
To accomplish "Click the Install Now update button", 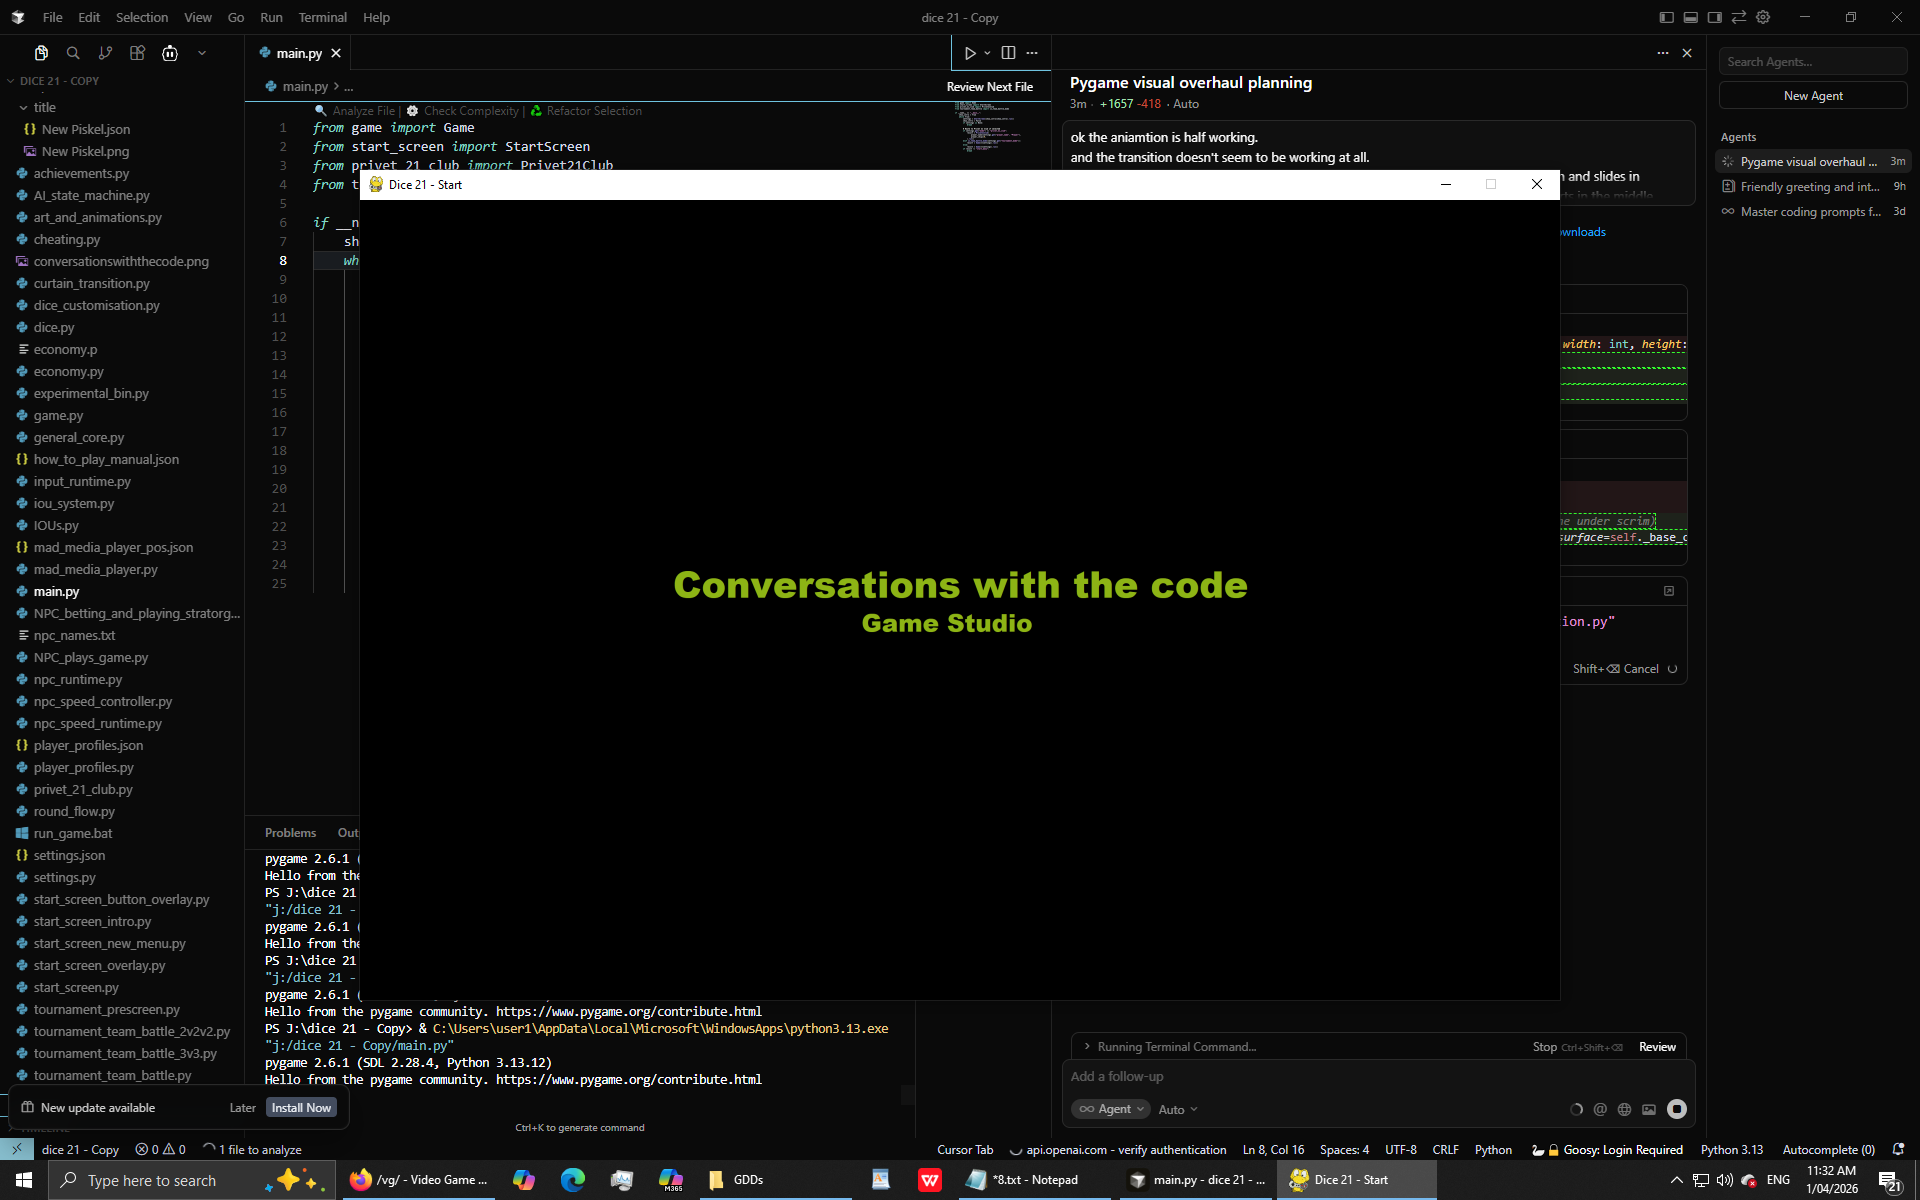I will pyautogui.click(x=301, y=1107).
